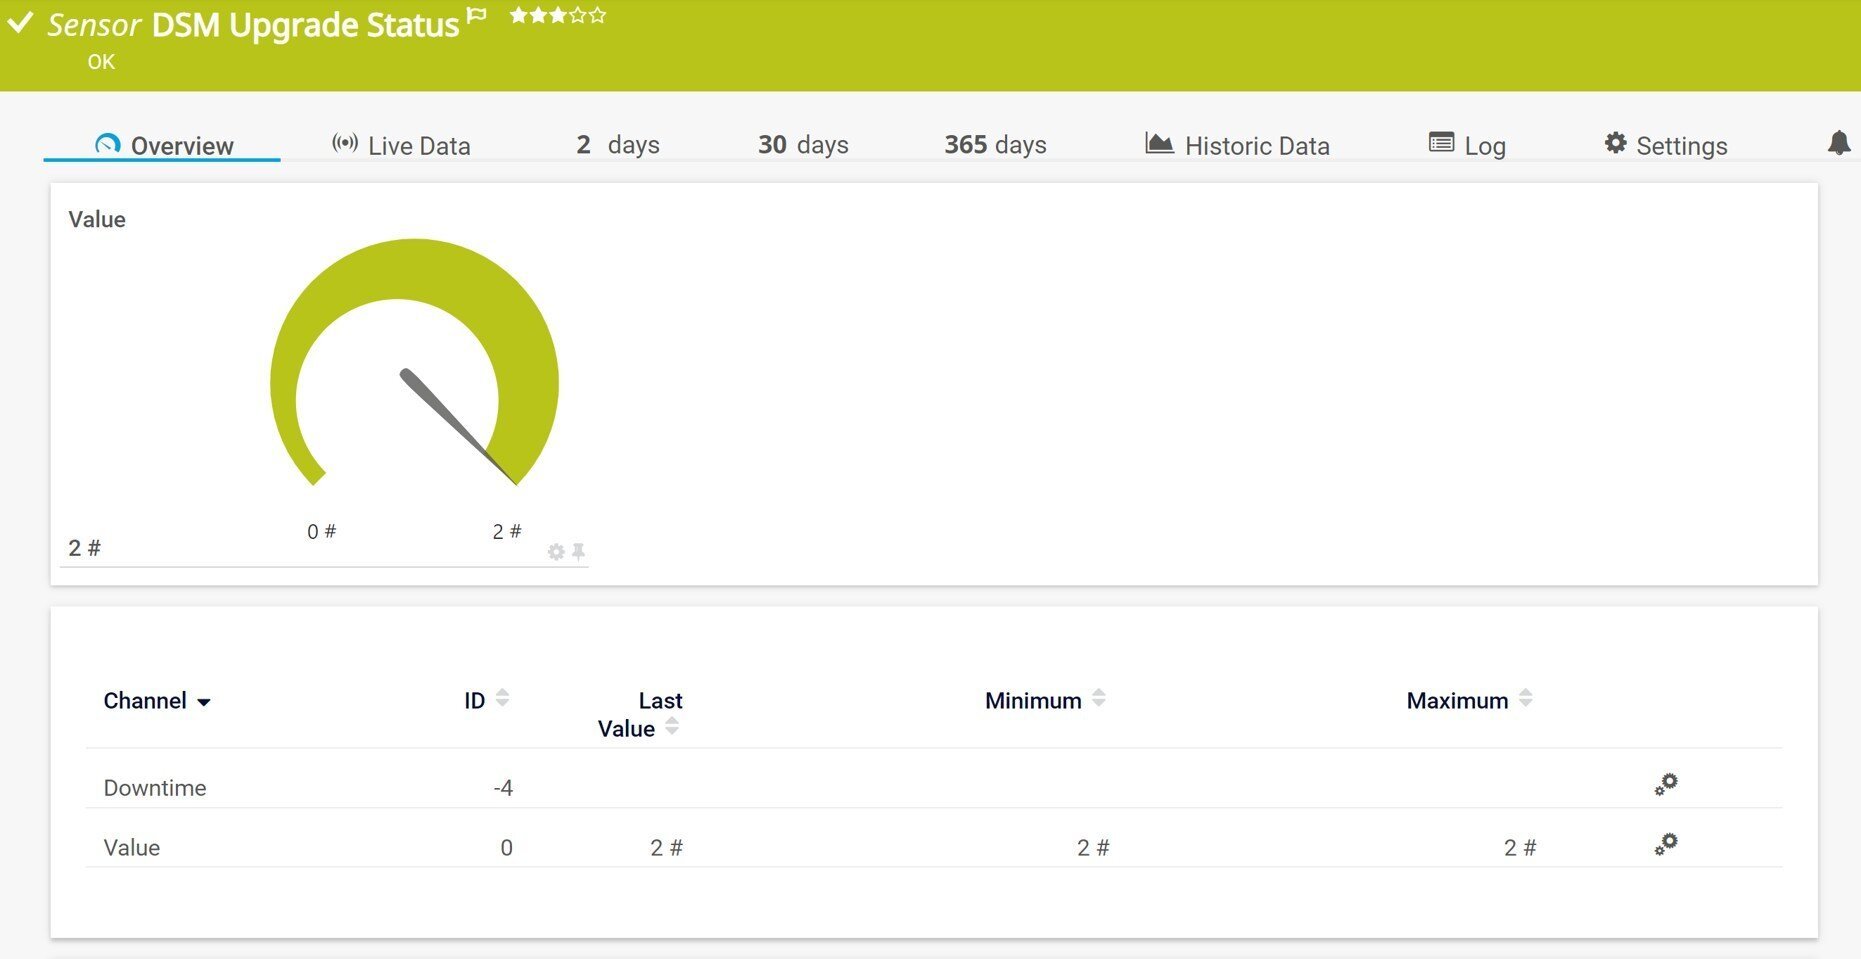Pin the Value gauge with the pin icon
The image size is (1861, 959).
click(578, 551)
